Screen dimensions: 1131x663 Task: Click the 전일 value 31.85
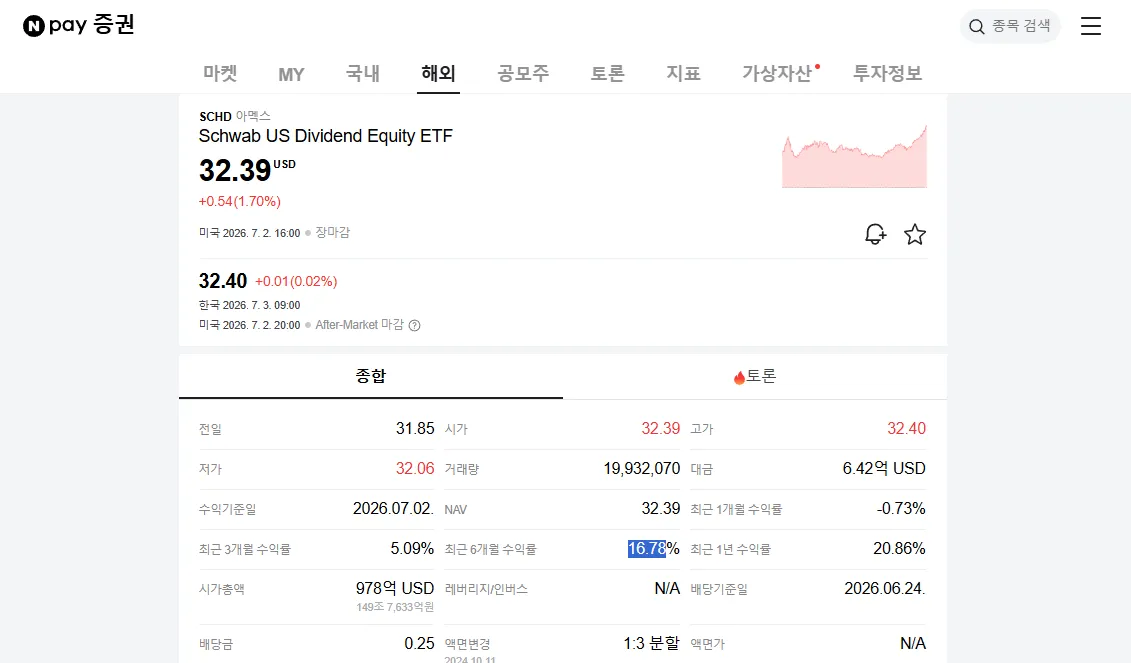(x=415, y=429)
